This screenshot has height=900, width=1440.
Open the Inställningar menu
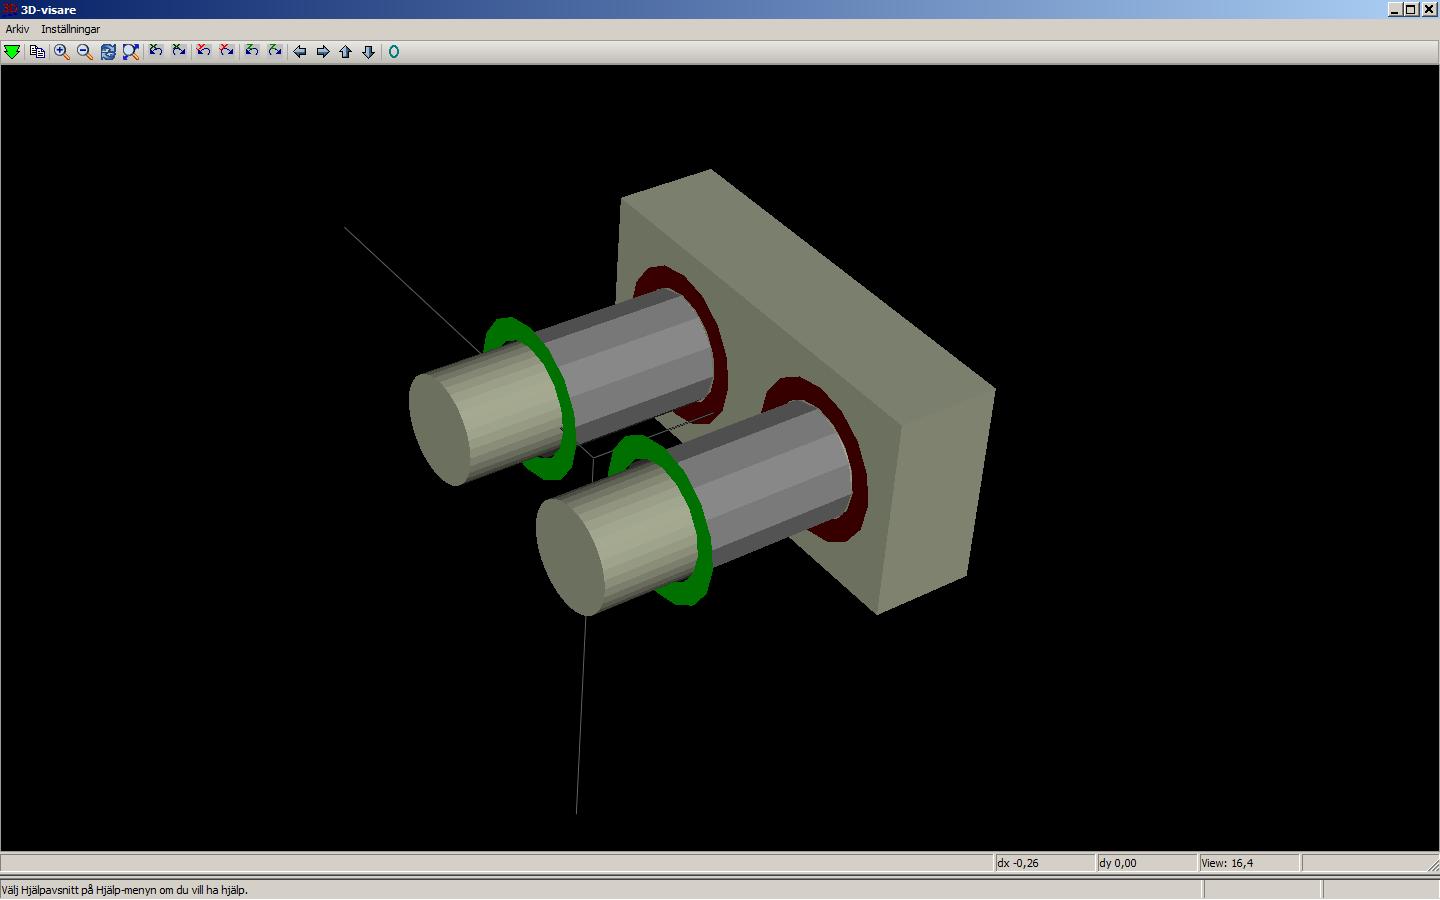70,29
